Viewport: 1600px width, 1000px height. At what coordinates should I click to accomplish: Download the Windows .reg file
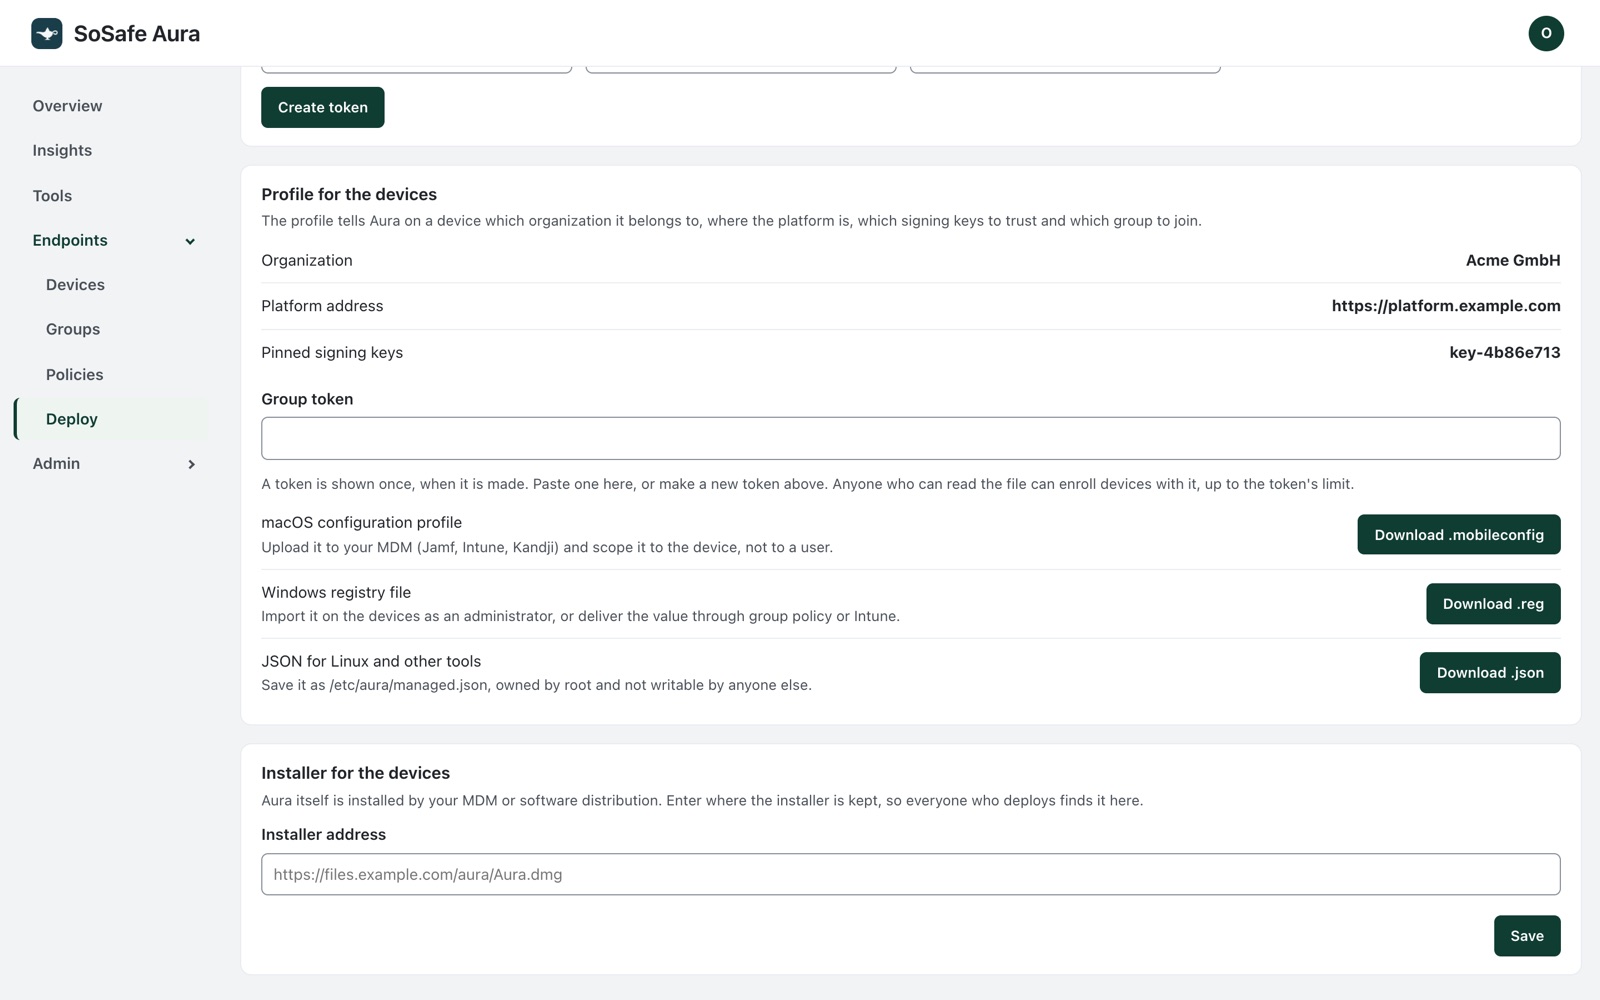[x=1493, y=604]
